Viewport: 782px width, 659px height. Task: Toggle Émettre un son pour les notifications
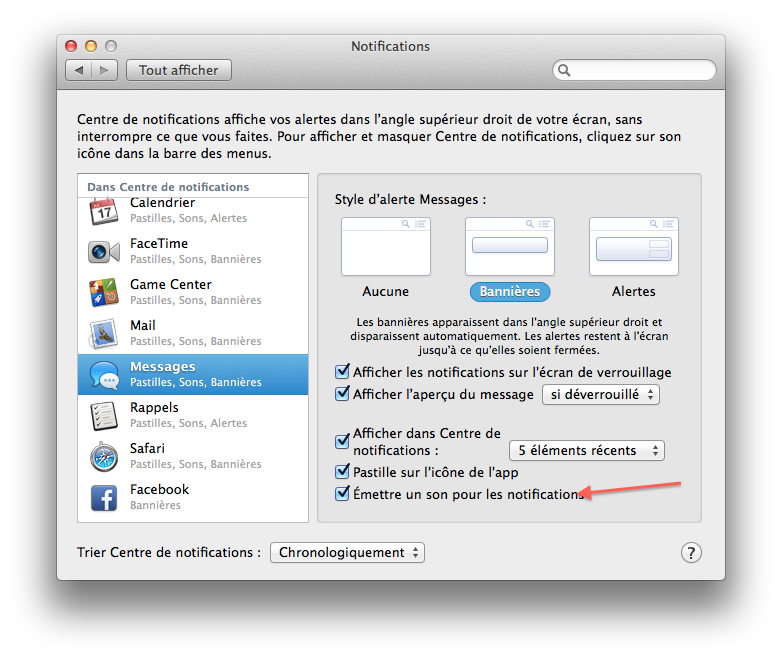click(x=342, y=493)
